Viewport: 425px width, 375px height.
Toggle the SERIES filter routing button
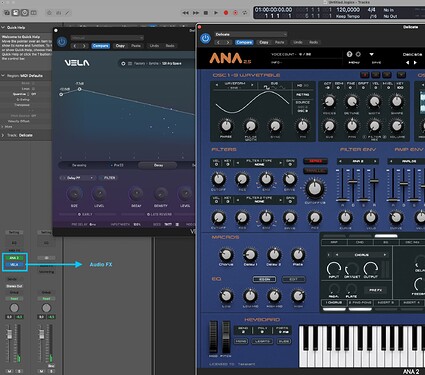(315, 161)
